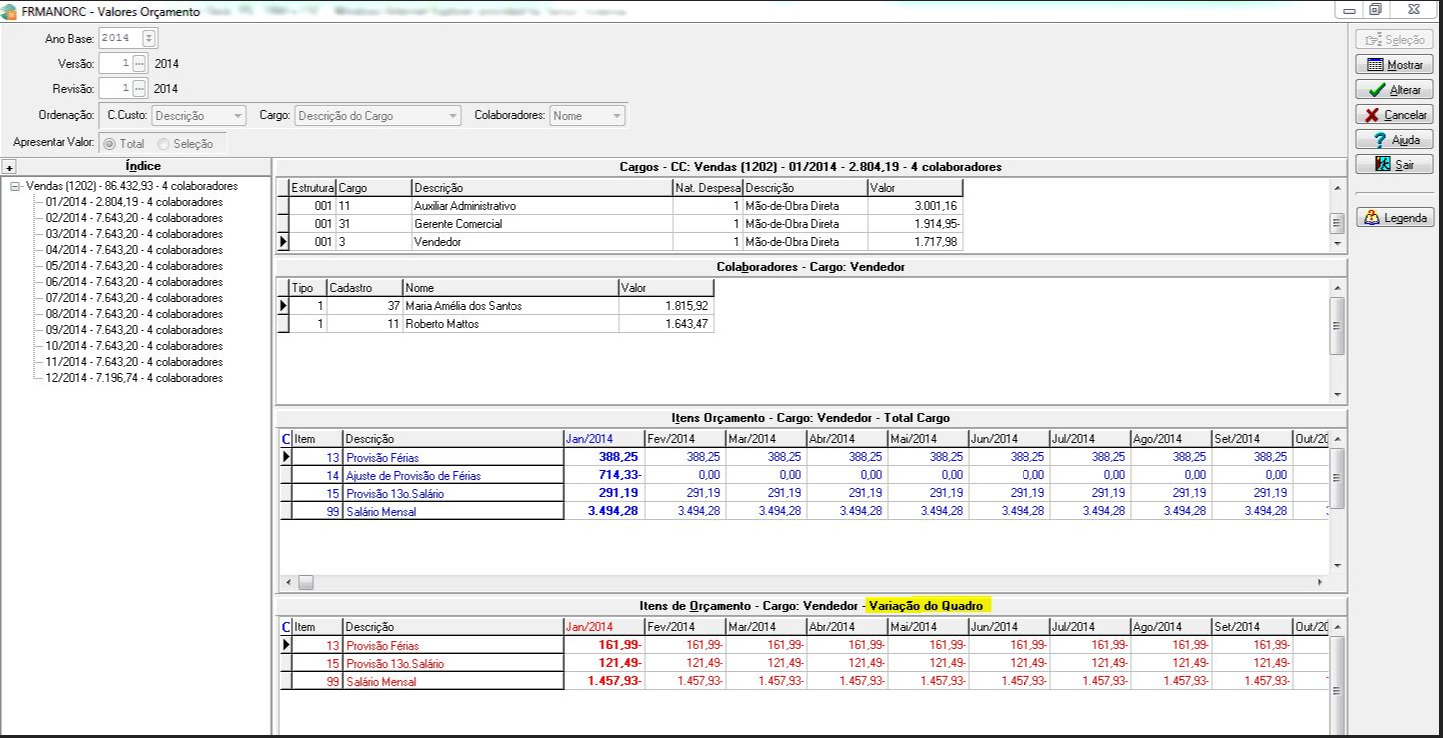The height and width of the screenshot is (738, 1443).
Task: Click the Ano Base dropdown arrow
Action: [150, 39]
